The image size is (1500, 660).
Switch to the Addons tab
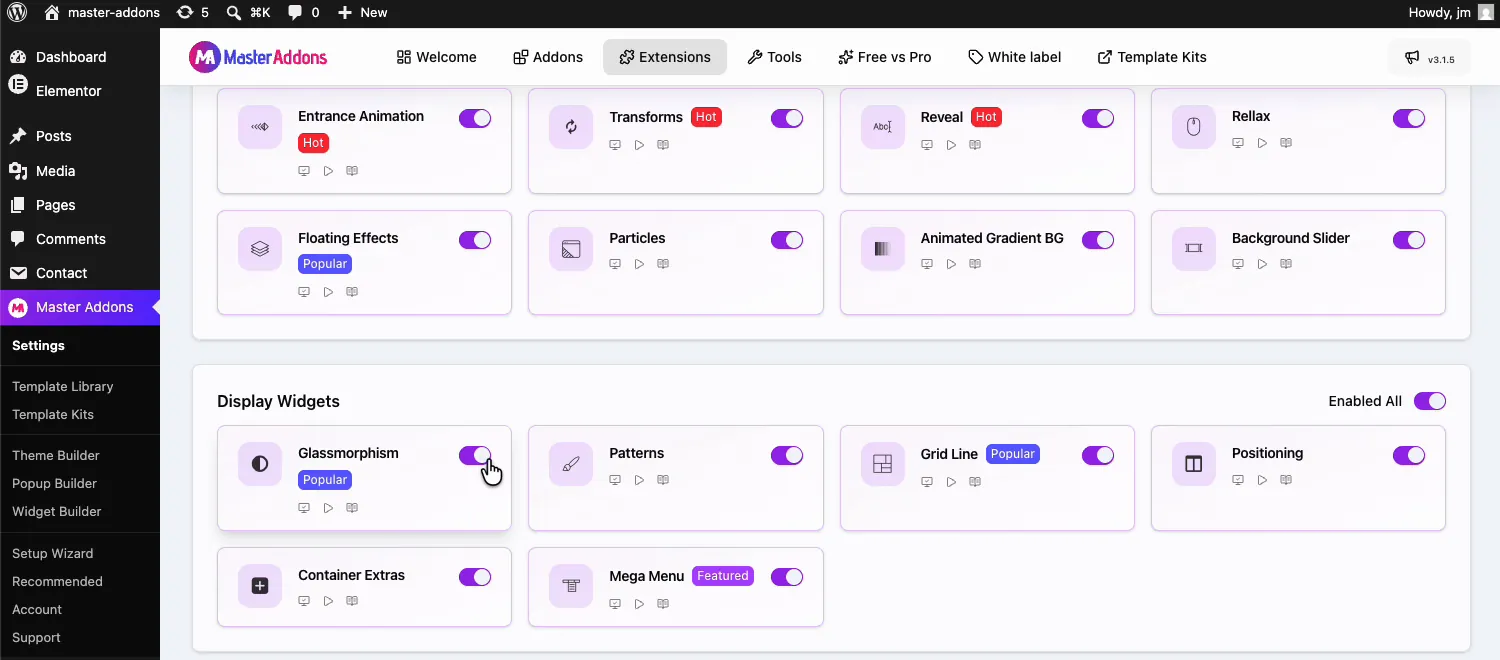(x=548, y=57)
